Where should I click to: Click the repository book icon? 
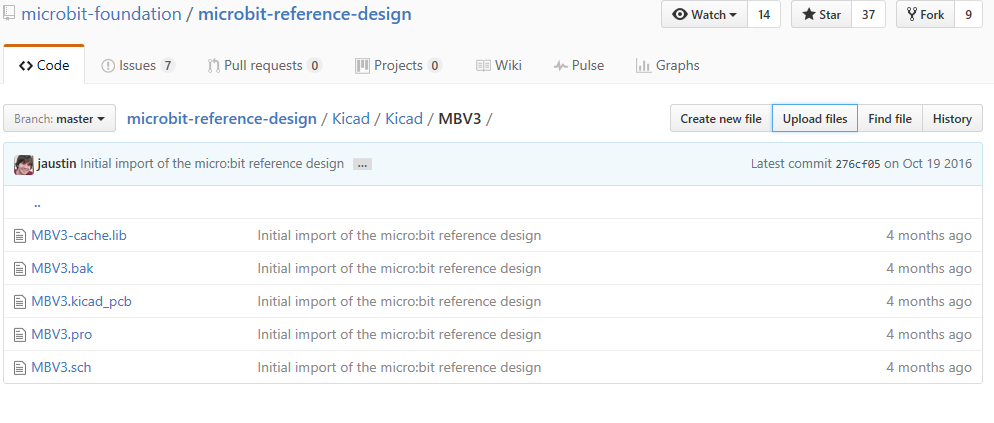[x=9, y=14]
